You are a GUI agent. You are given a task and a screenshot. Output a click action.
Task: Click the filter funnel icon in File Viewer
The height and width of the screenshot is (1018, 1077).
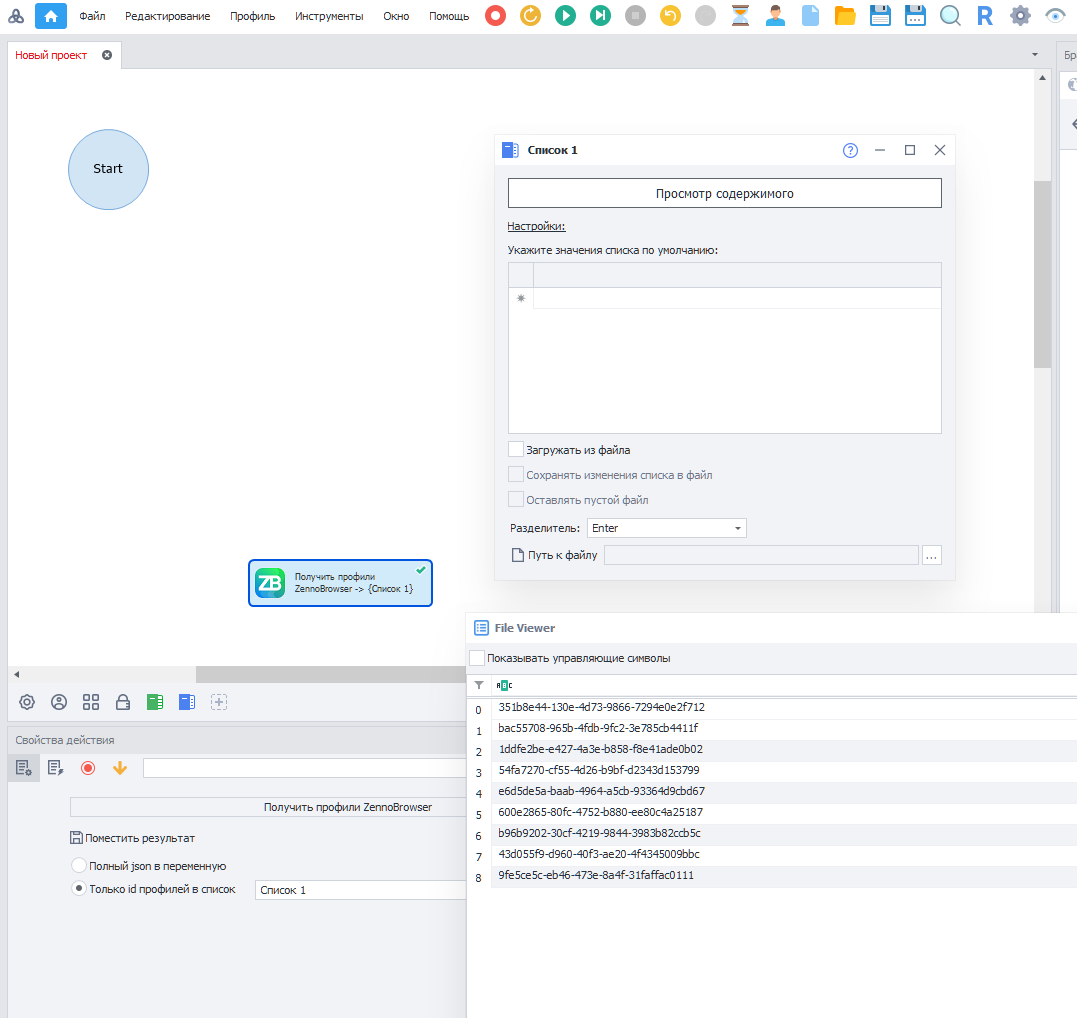point(479,685)
